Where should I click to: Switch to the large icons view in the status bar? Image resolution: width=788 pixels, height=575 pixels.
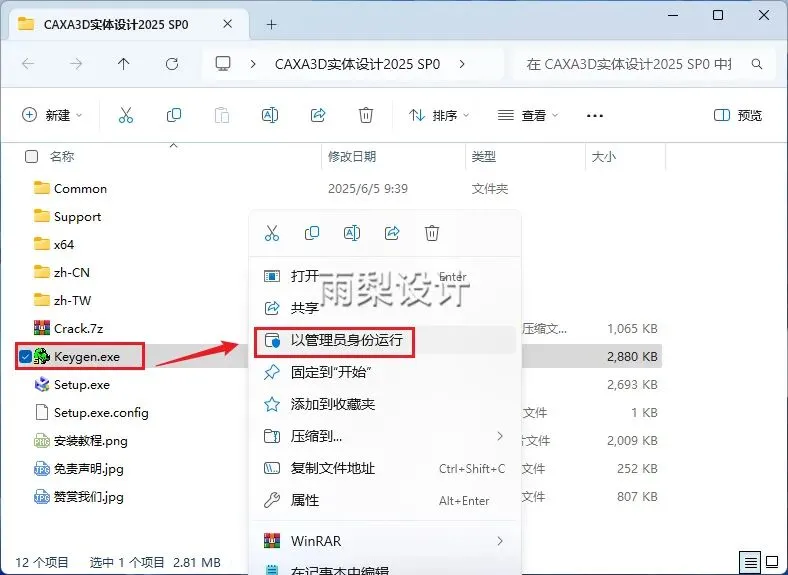click(x=772, y=562)
